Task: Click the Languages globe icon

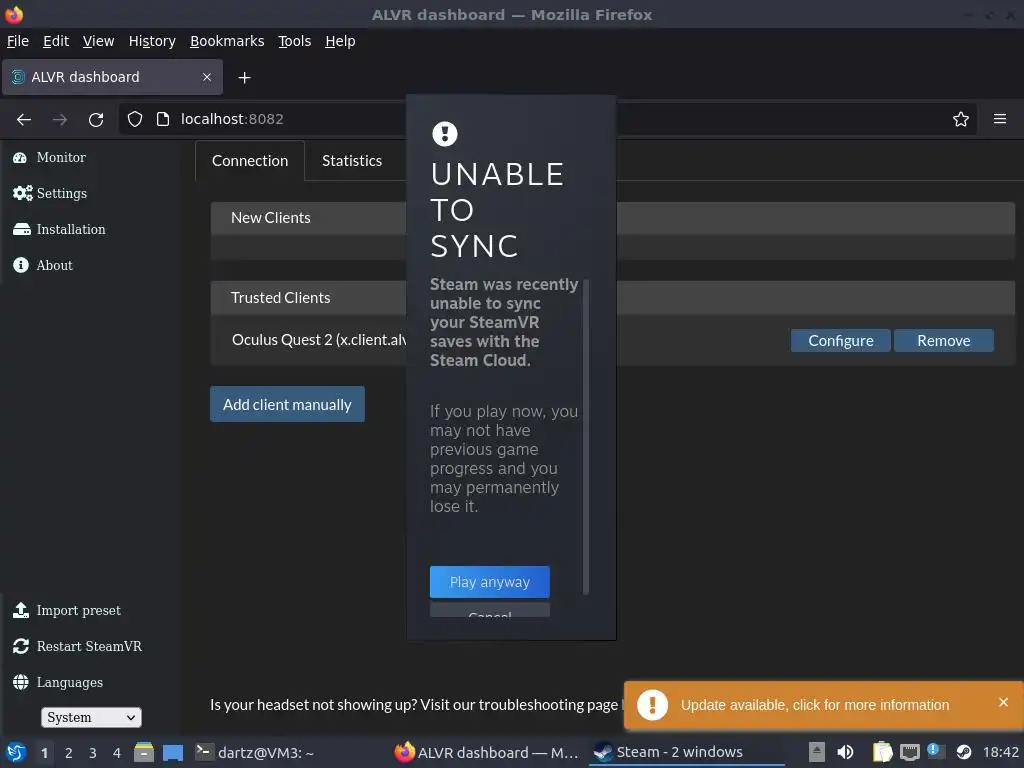Action: click(x=21, y=682)
